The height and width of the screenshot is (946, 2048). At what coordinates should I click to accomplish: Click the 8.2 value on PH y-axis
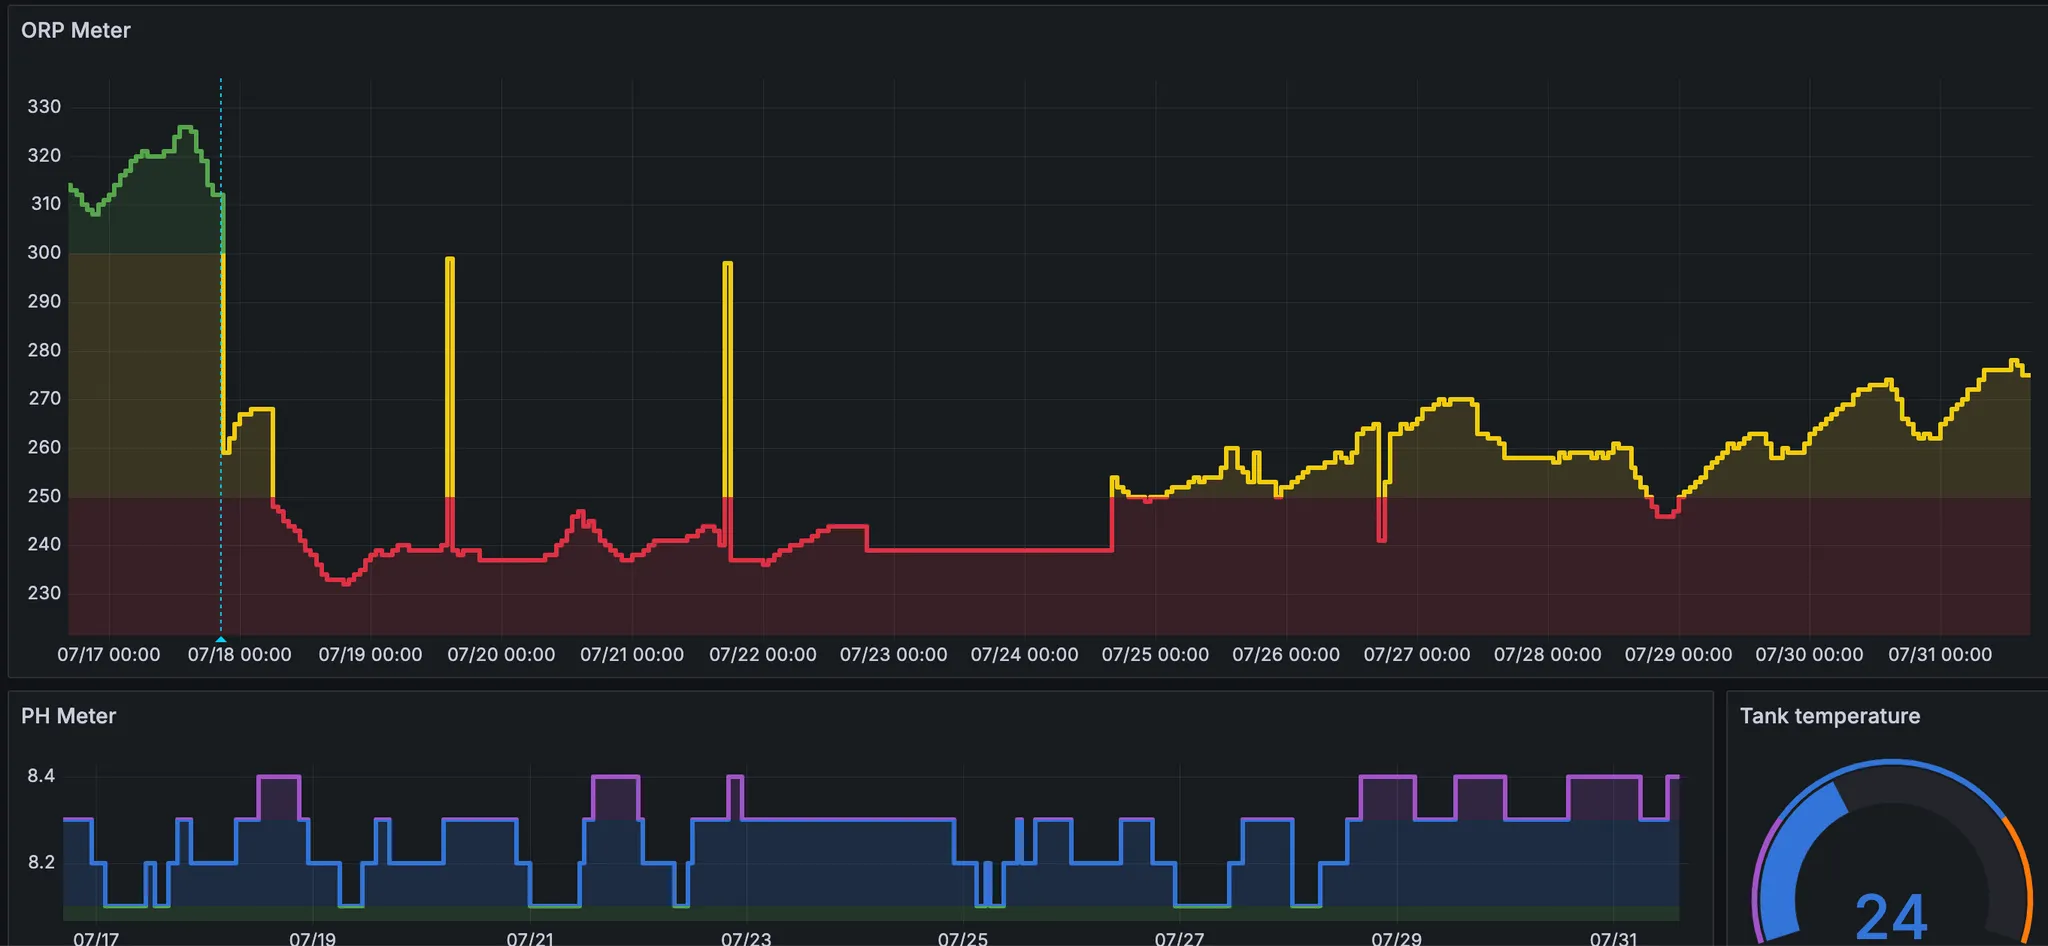41,862
